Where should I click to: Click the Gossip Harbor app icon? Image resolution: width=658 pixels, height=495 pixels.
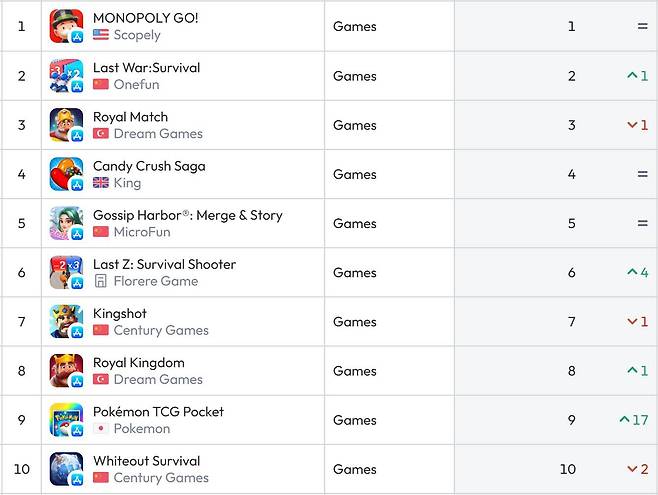[66, 223]
